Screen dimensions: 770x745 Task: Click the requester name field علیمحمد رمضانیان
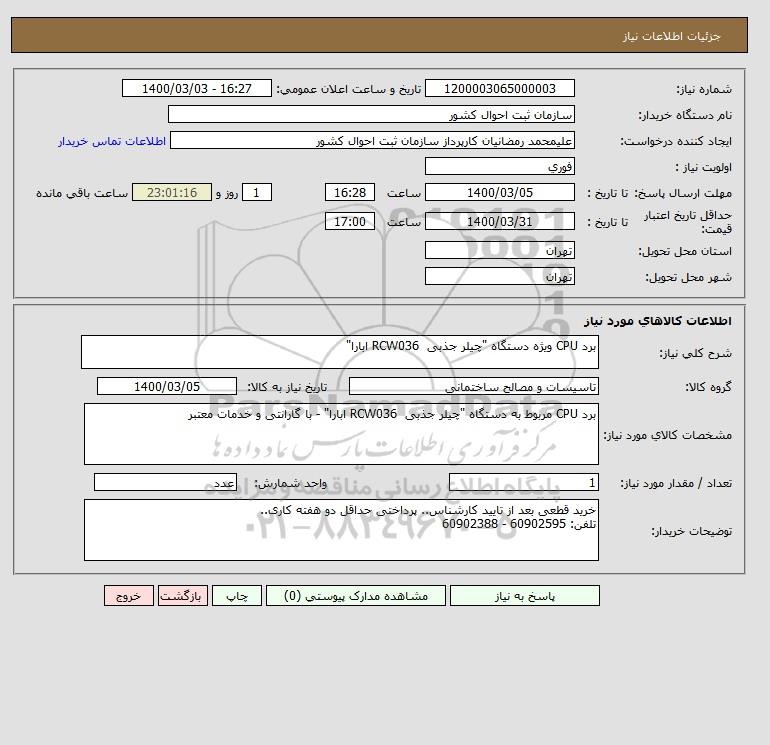(372, 140)
